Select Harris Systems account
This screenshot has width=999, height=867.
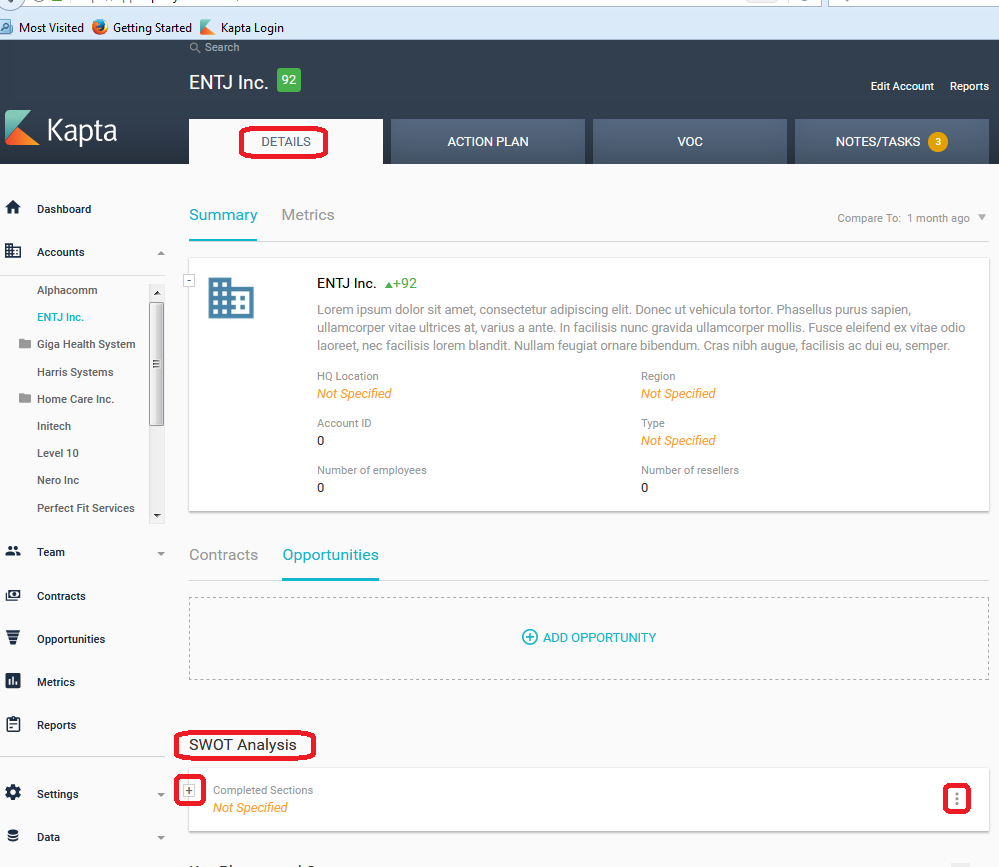click(x=75, y=372)
